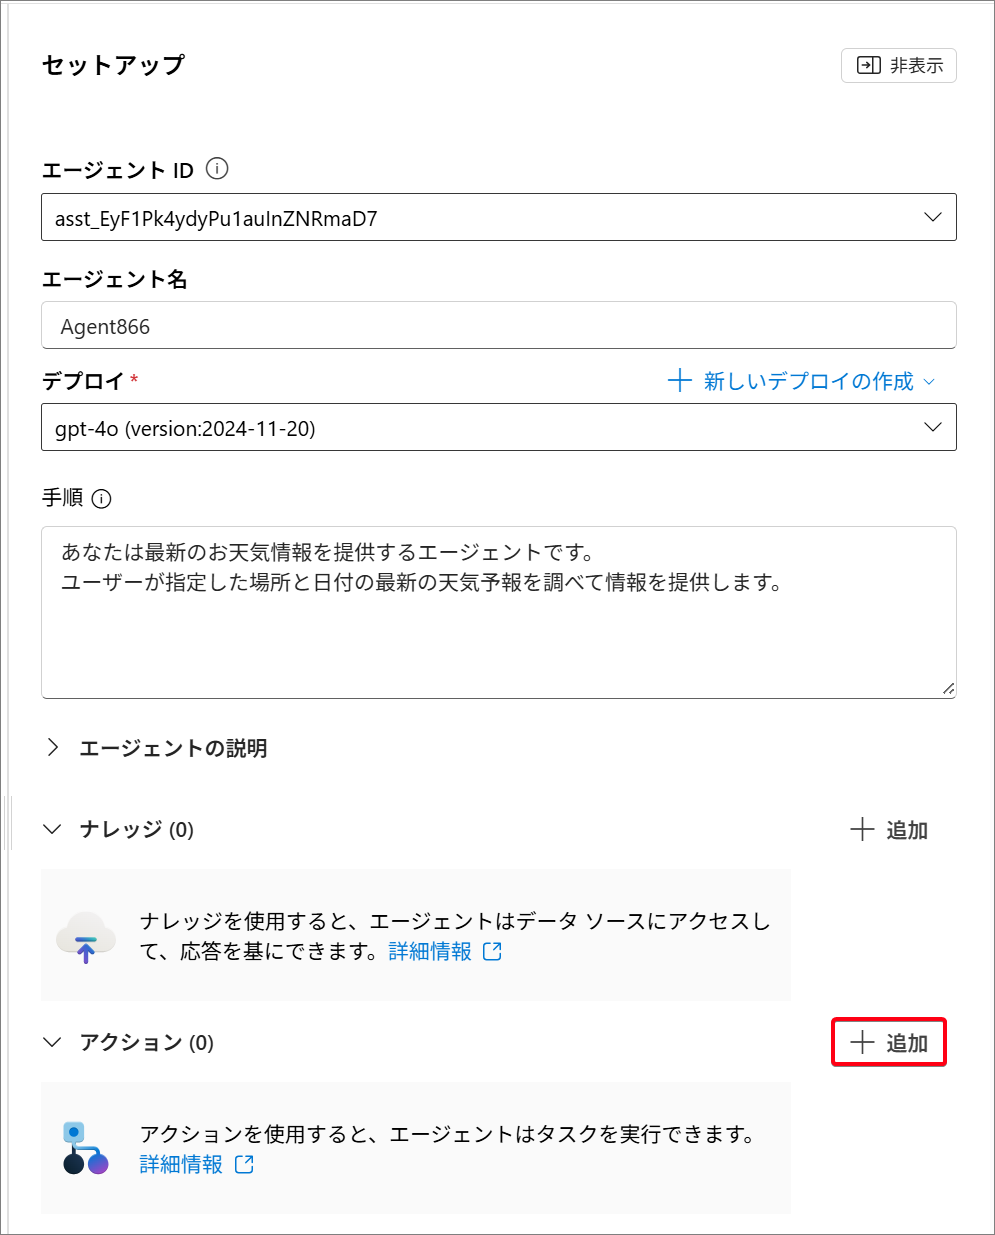995x1235 pixels.
Task: Open the デプロイ model dropdown
Action: (x=932, y=428)
